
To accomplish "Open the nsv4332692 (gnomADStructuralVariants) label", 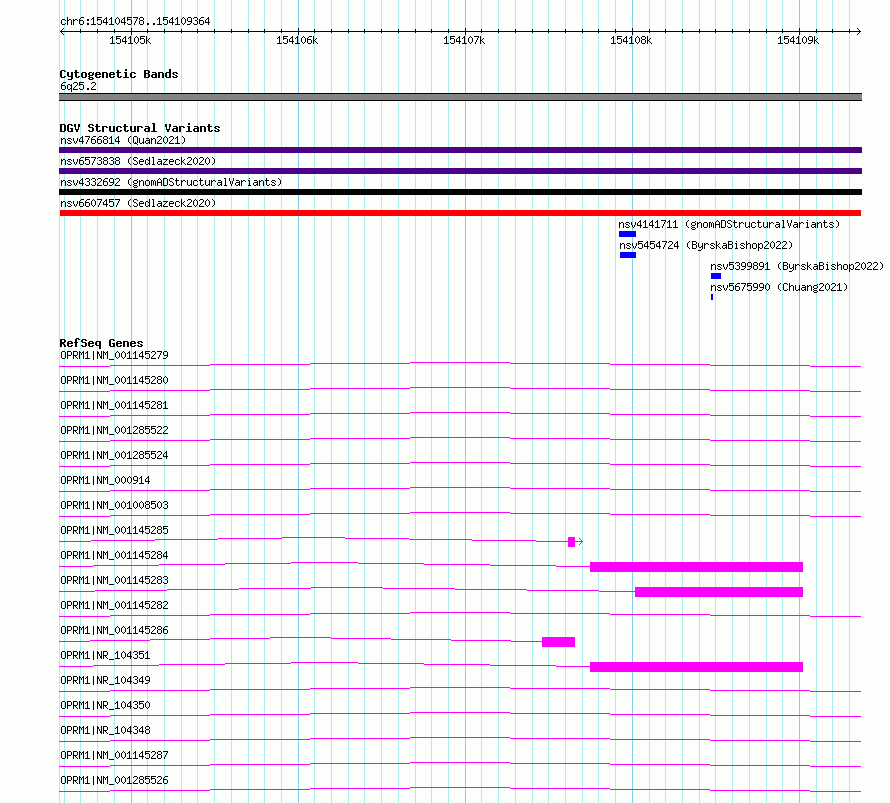I will tap(171, 182).
